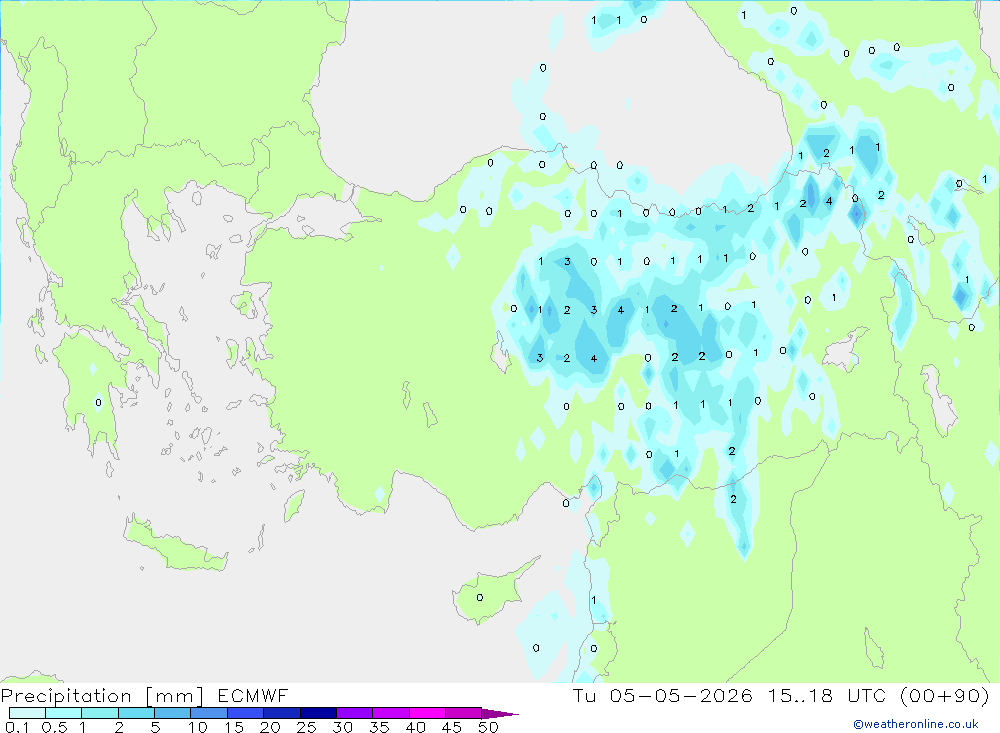Click the legend label 10
The image size is (1000, 733).
(x=198, y=727)
